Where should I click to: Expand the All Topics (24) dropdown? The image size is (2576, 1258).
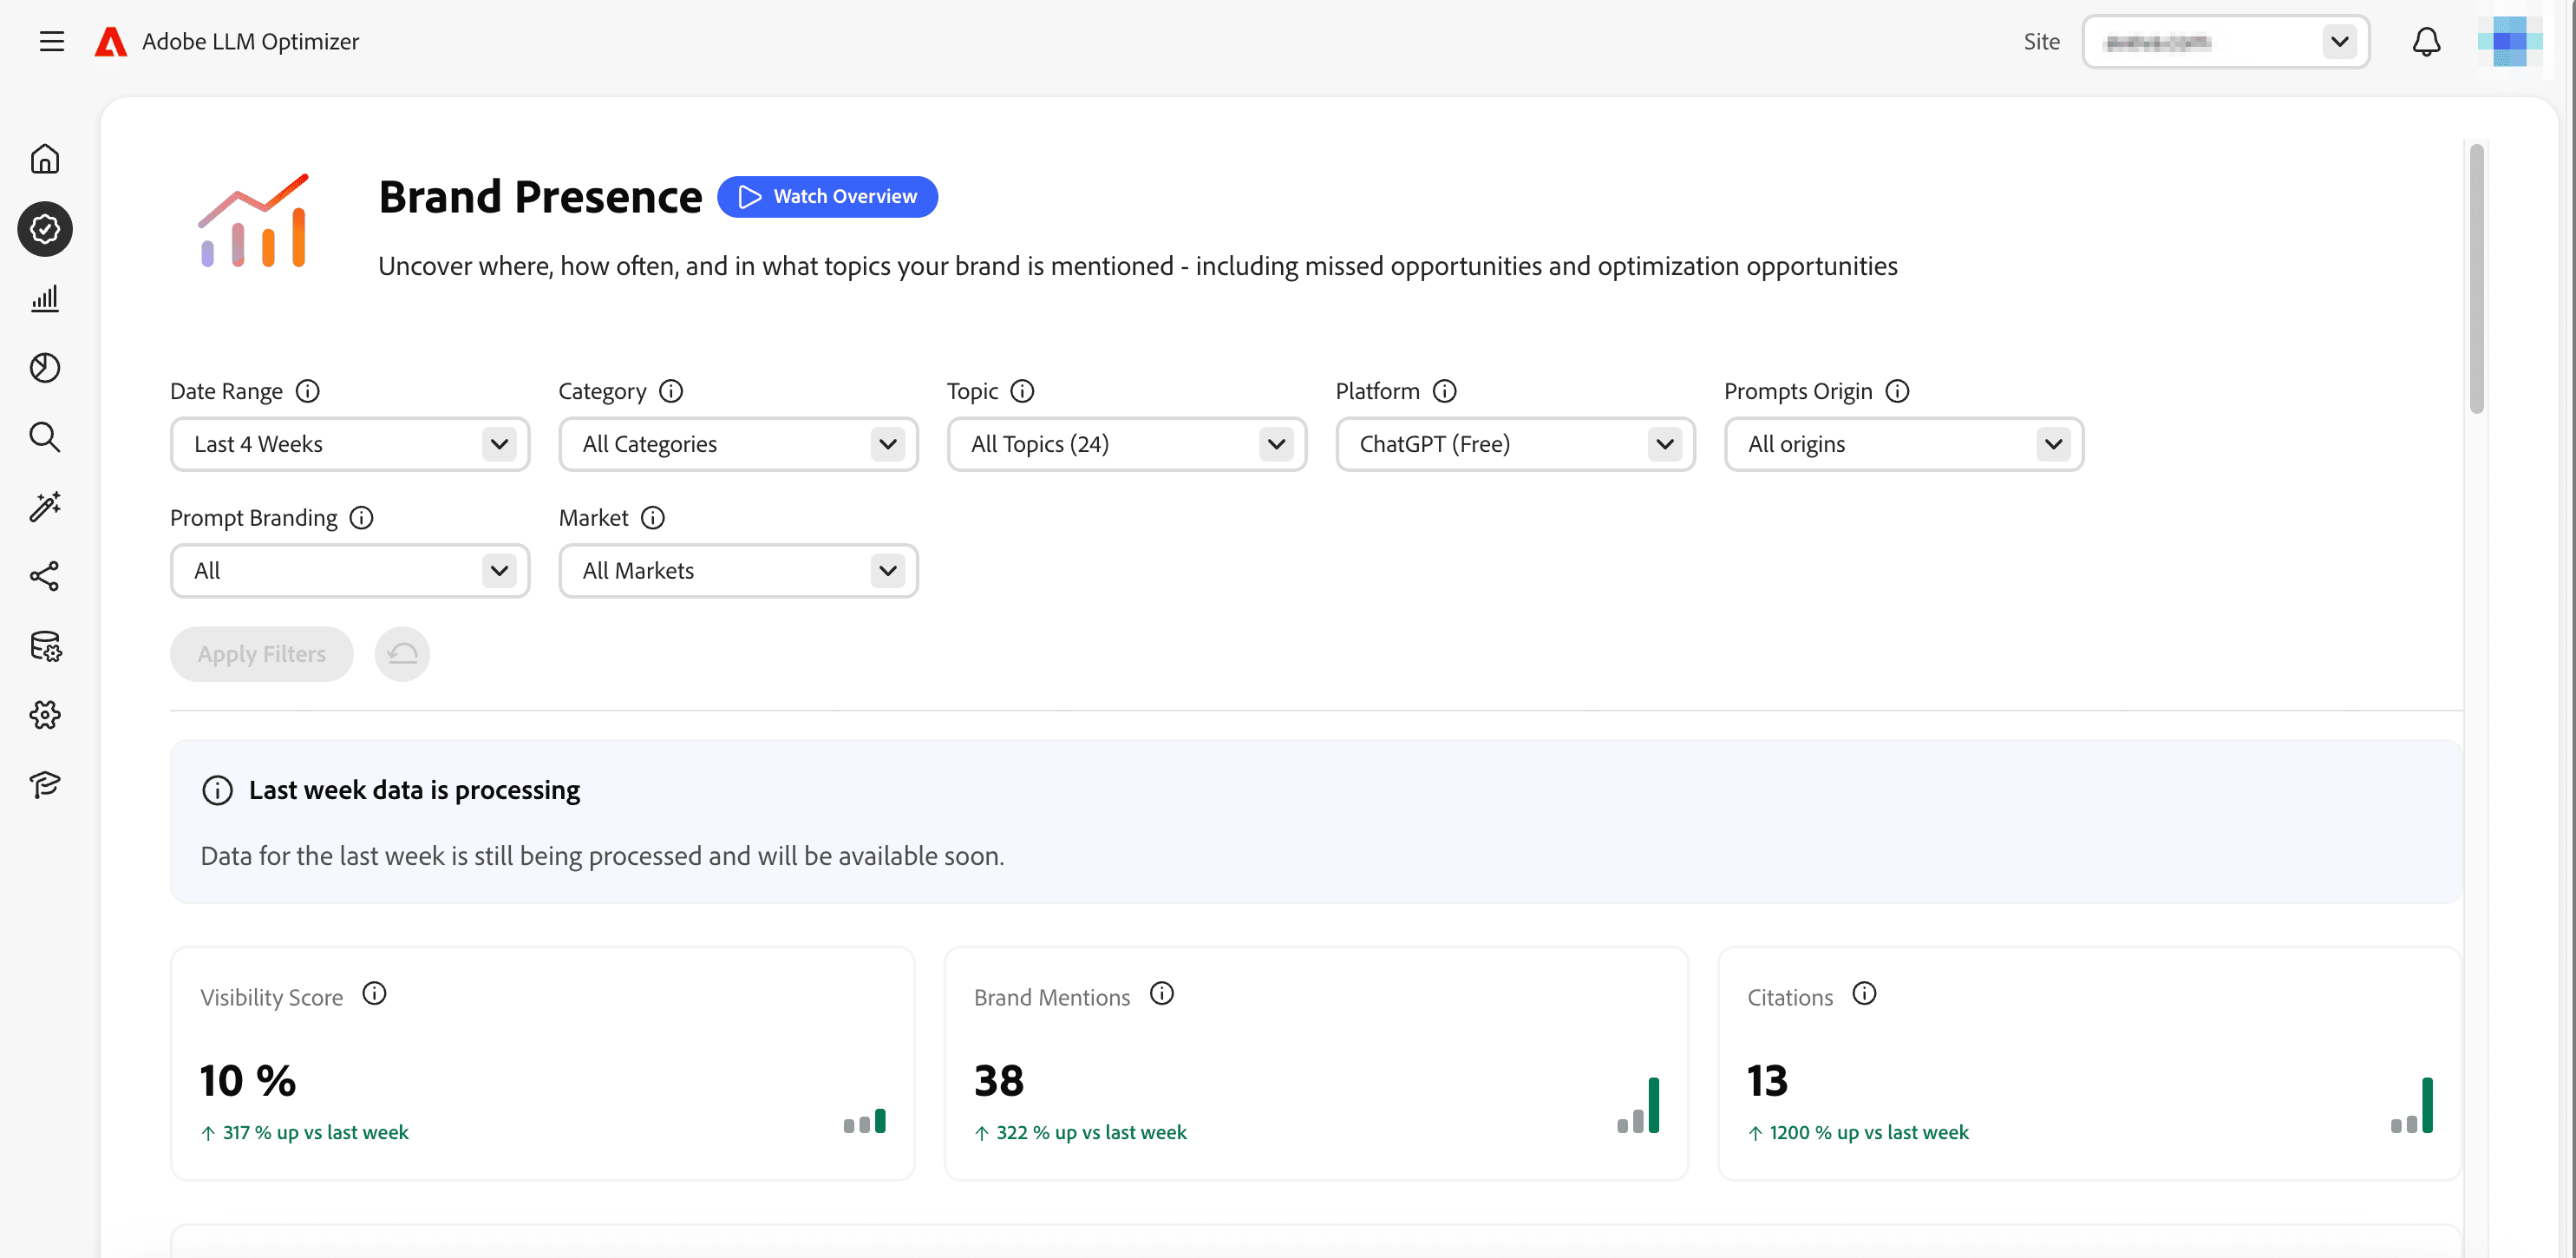[1127, 444]
